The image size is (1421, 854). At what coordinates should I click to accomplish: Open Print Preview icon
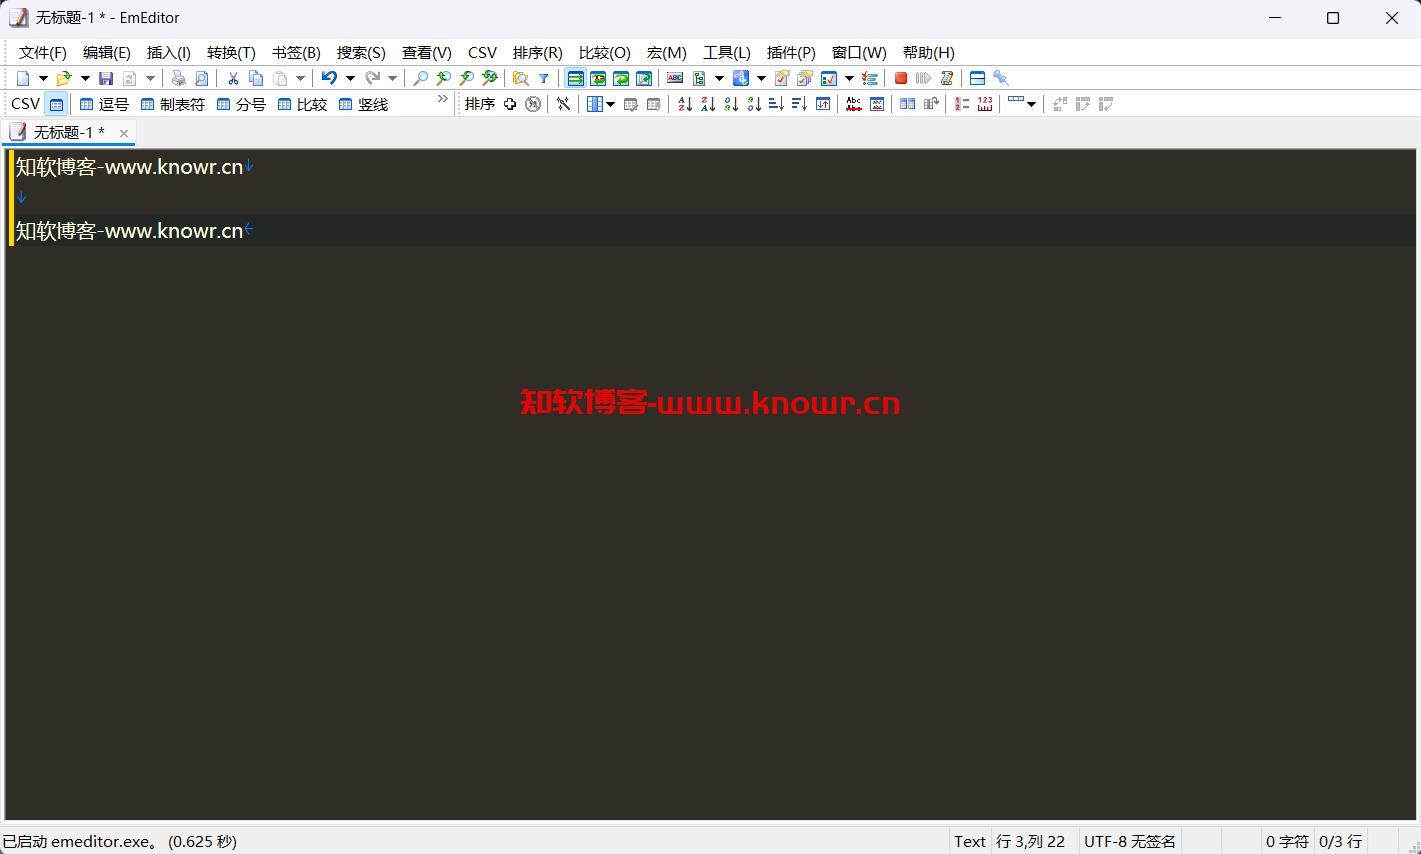point(202,78)
